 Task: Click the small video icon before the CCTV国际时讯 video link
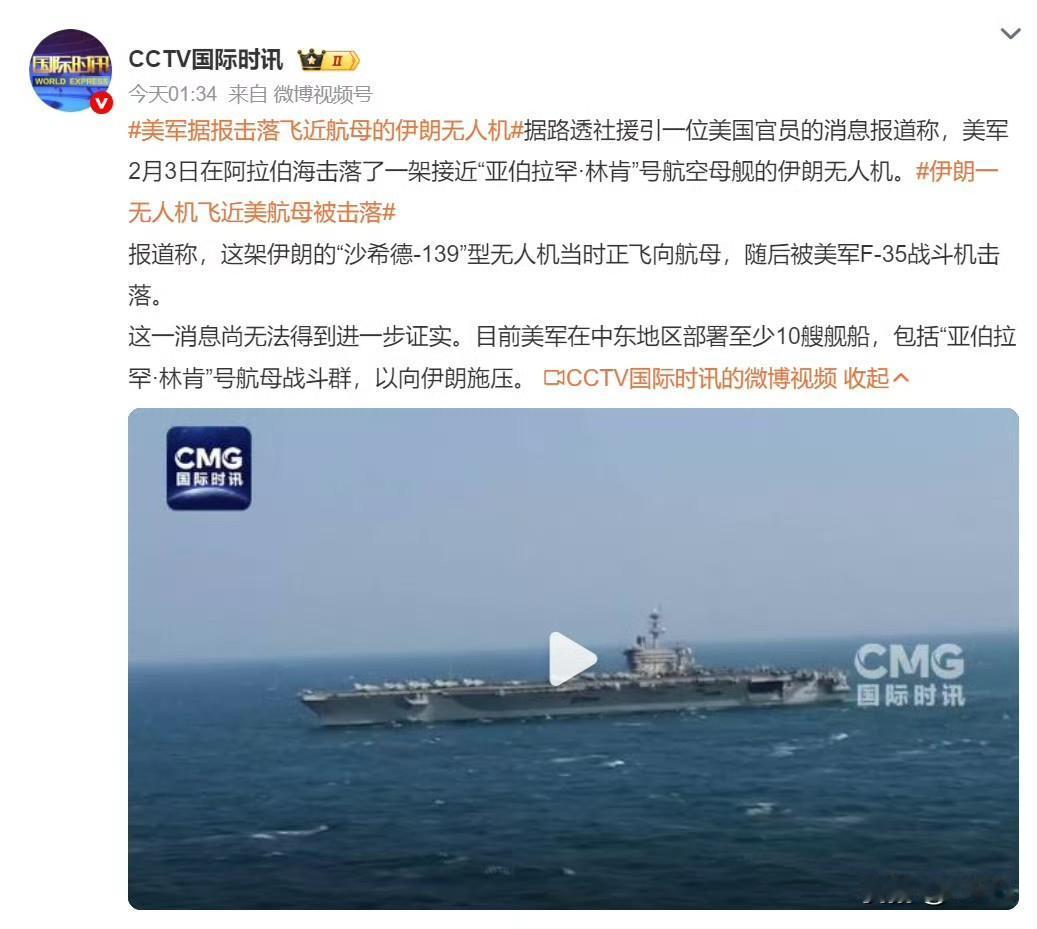coord(554,378)
